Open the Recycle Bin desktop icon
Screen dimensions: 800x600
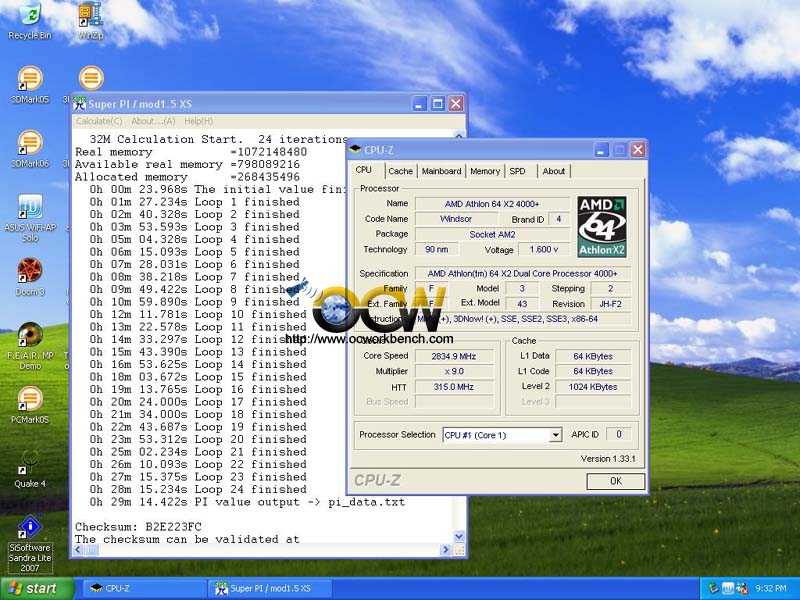point(30,20)
